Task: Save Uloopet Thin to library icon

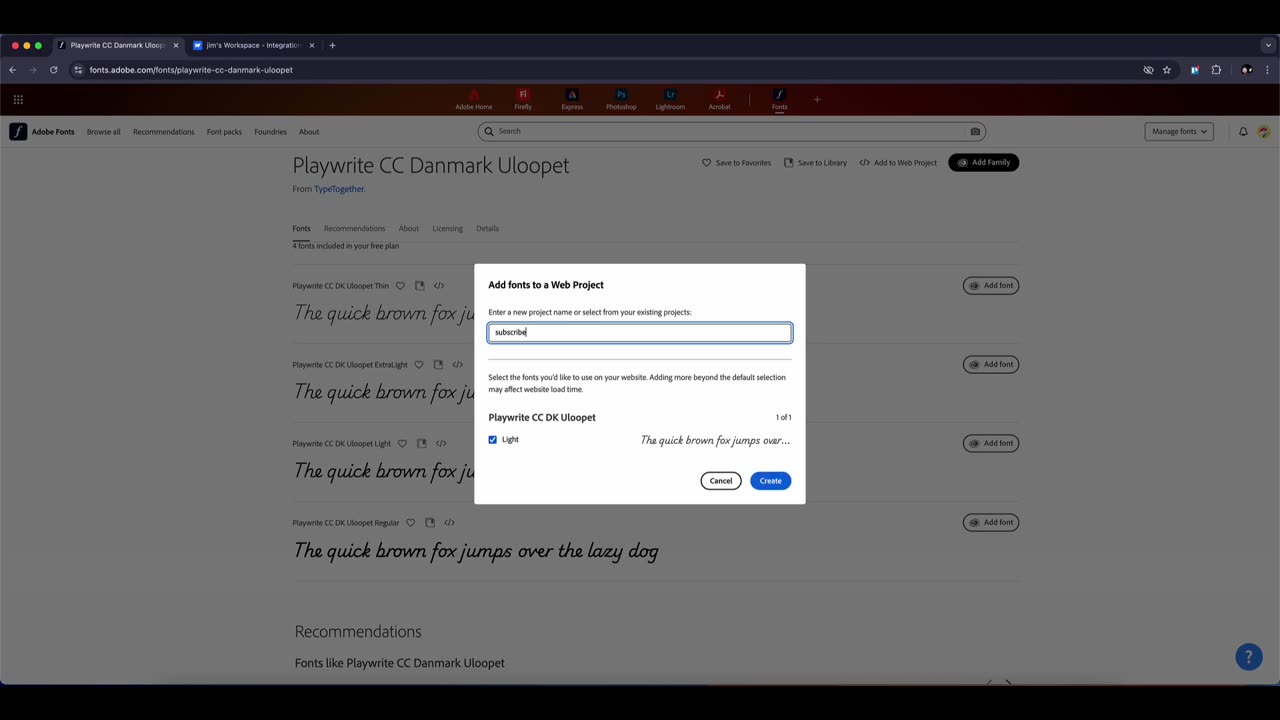Action: coord(420,286)
